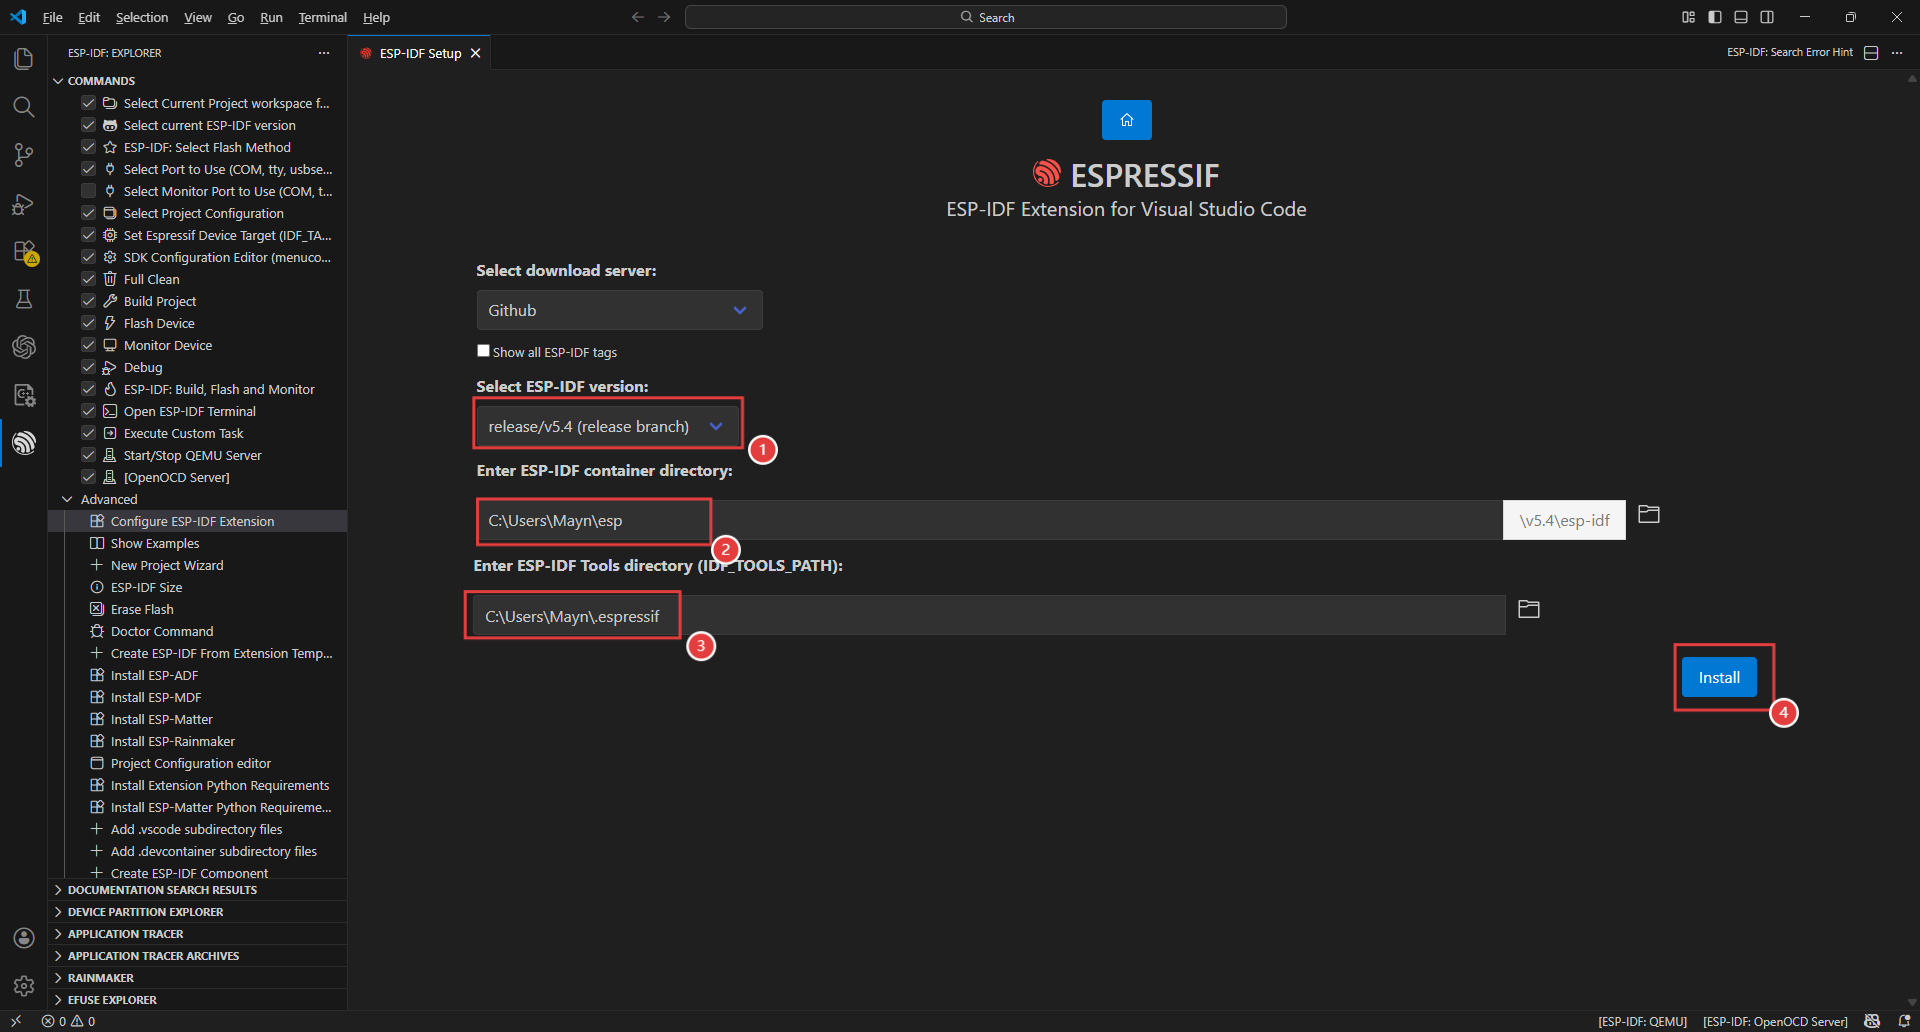This screenshot has width=1920, height=1032.
Task: Open notifications bell in status bar
Action: coord(1904,1021)
